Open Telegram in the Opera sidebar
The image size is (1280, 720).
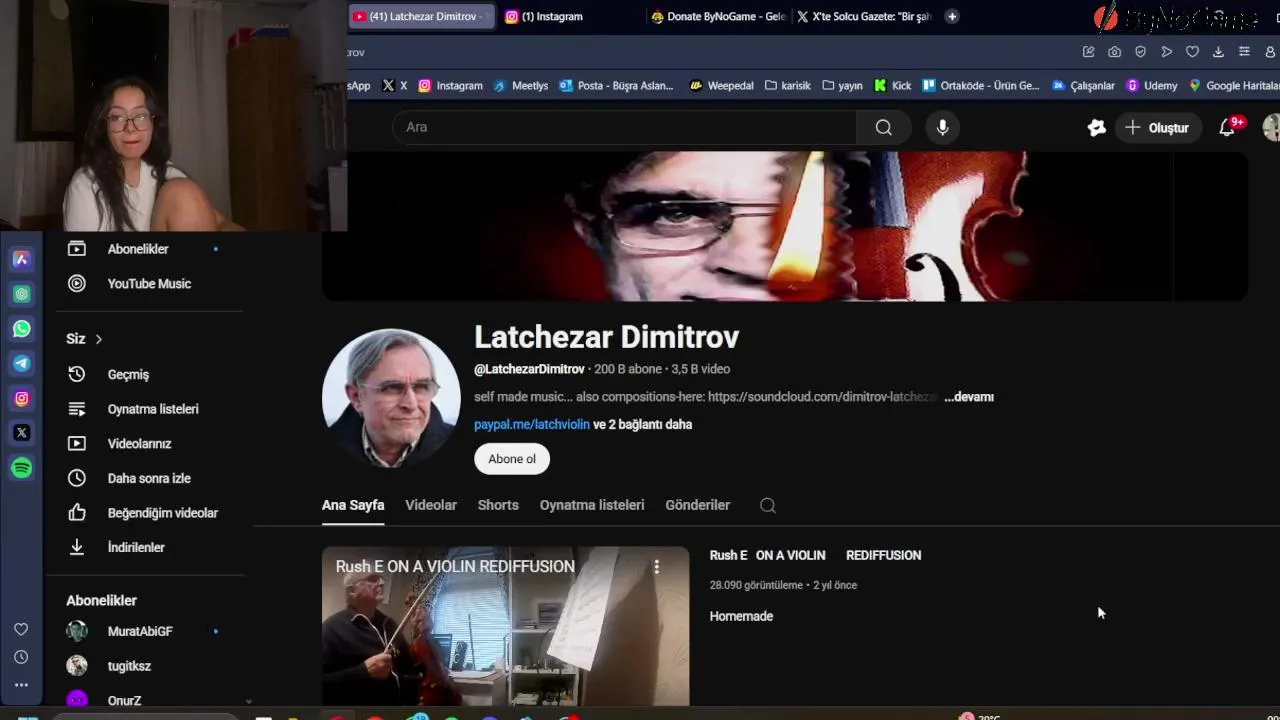21,363
